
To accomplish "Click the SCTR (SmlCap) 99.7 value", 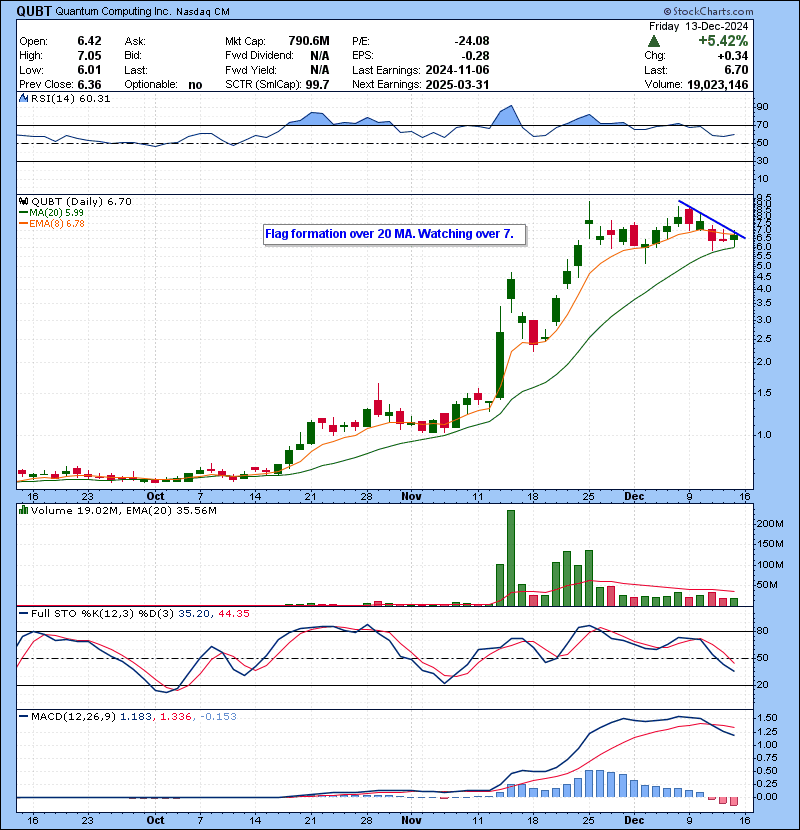I will (x=317, y=85).
